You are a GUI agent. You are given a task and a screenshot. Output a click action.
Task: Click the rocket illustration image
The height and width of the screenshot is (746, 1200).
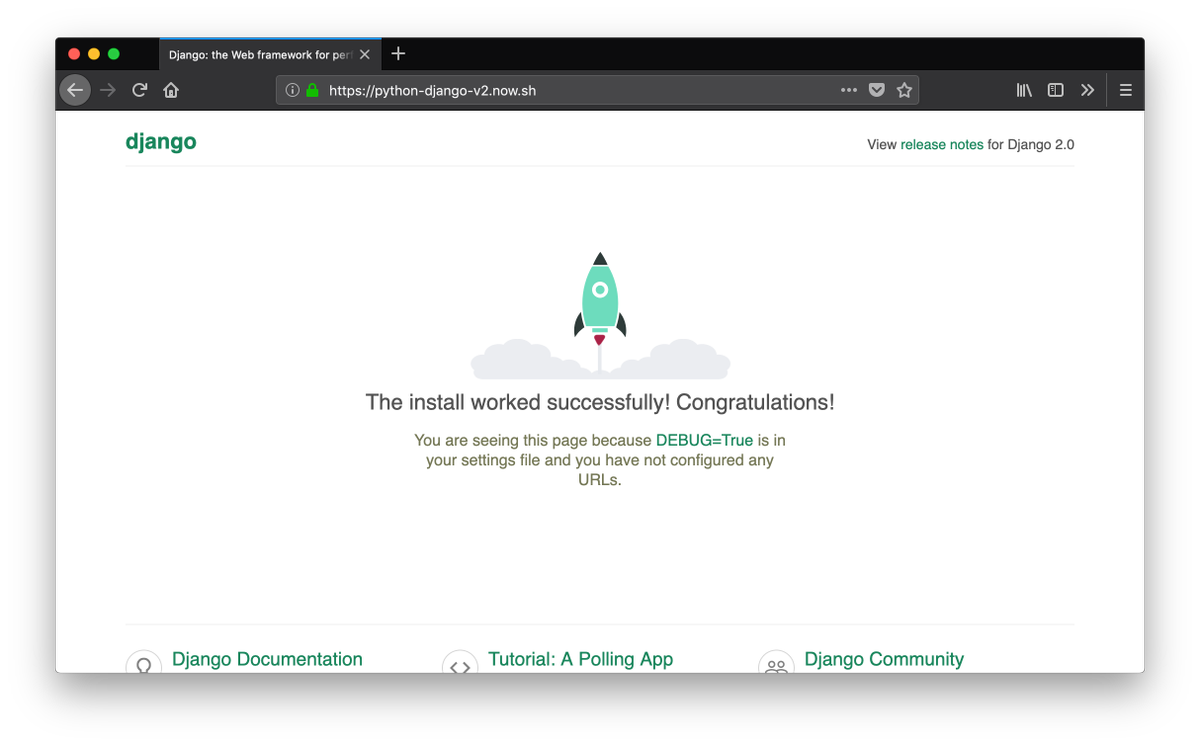600,315
